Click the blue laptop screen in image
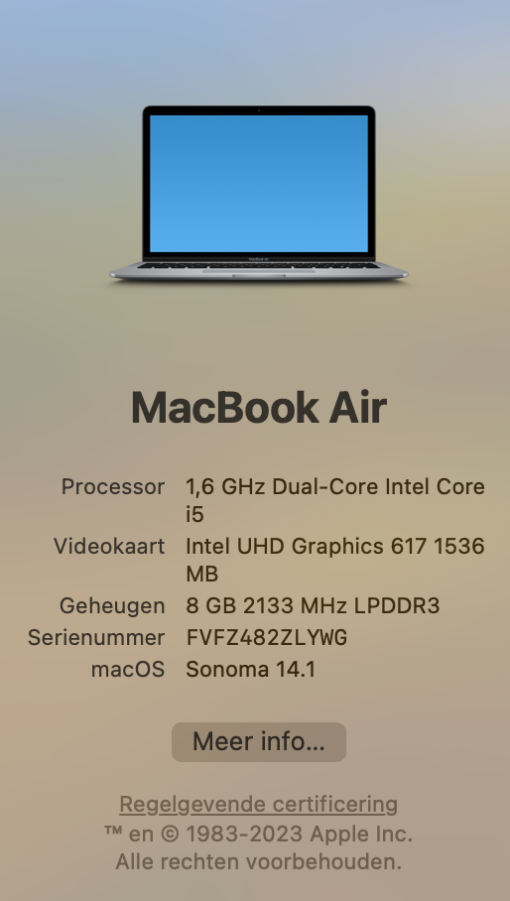510x901 pixels. [258, 183]
